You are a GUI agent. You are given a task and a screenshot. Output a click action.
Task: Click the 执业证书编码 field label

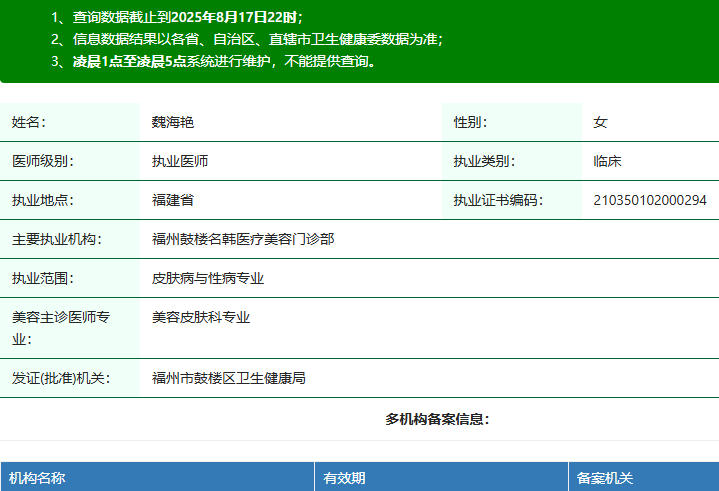pos(498,200)
